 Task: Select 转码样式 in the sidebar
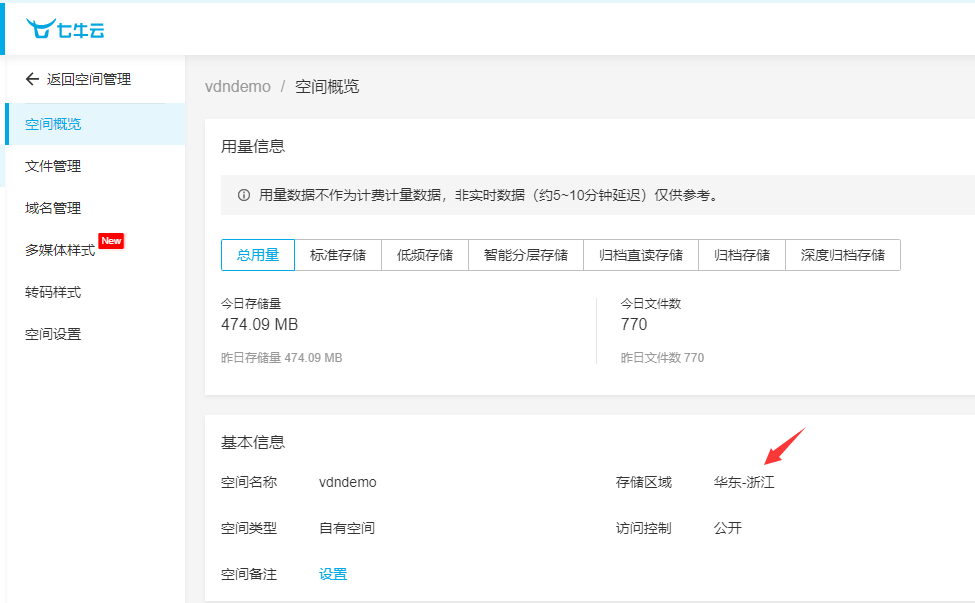click(x=54, y=292)
